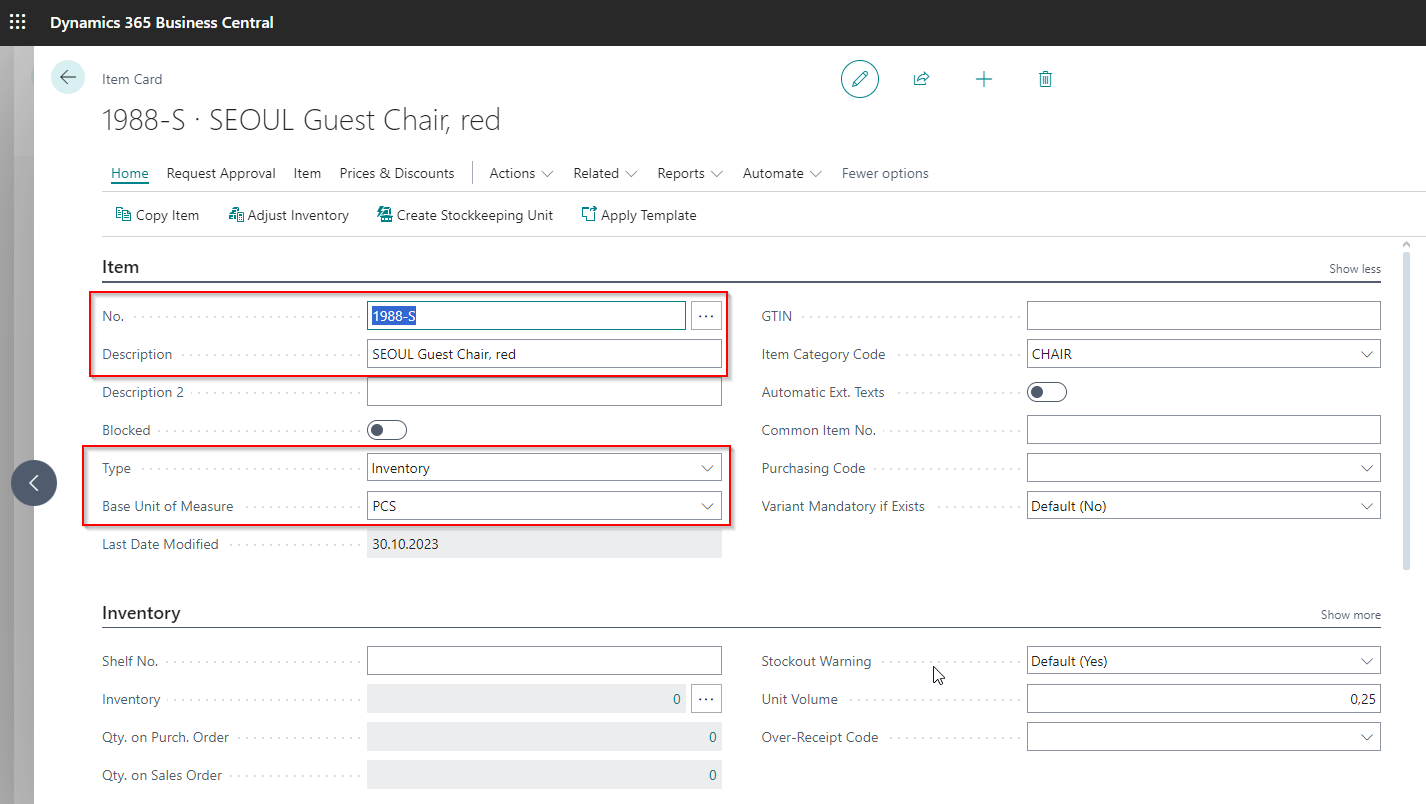Click the left chevron circle on side

point(34,483)
